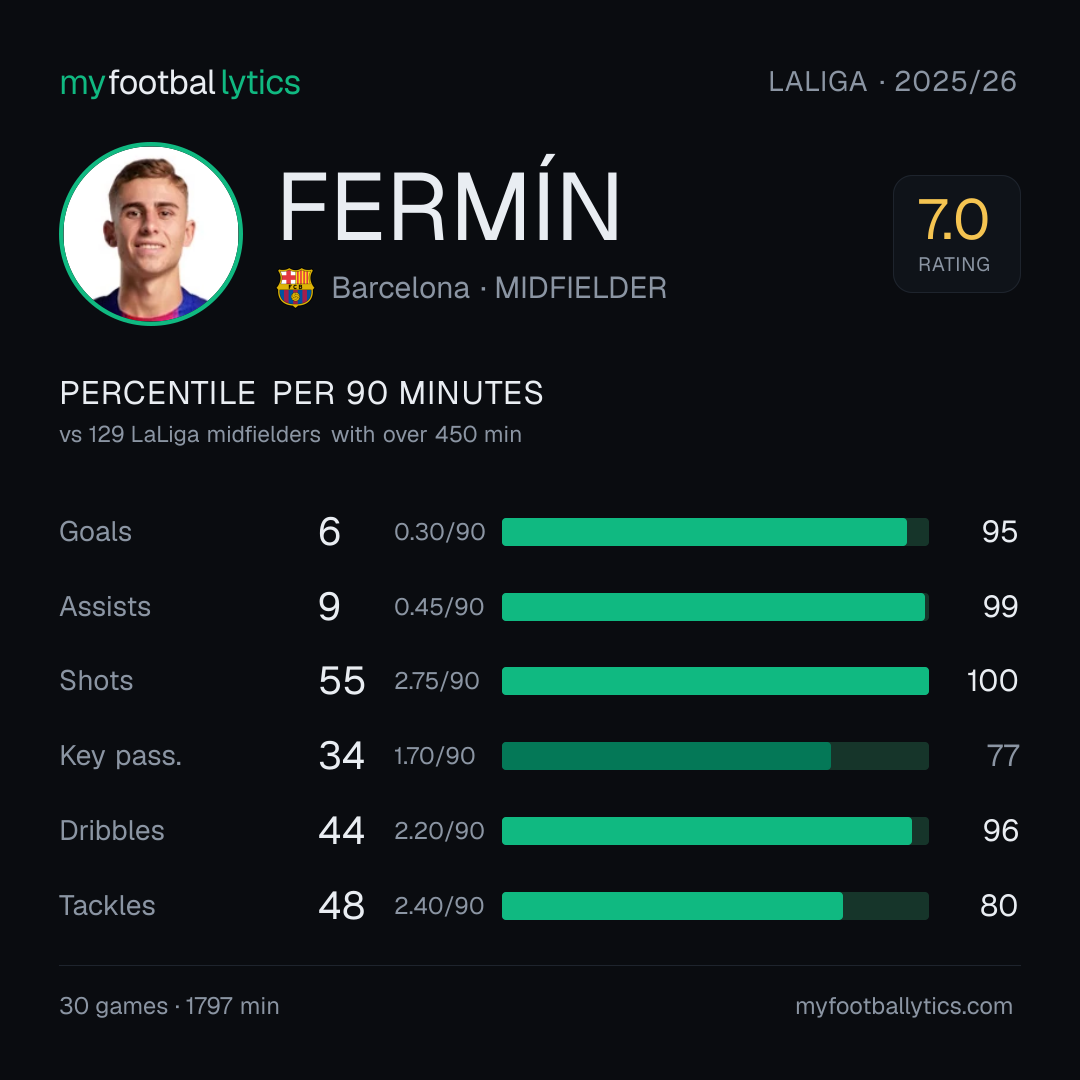
Task: Click the Tackles percentile bar
Action: pyautogui.click(x=715, y=906)
